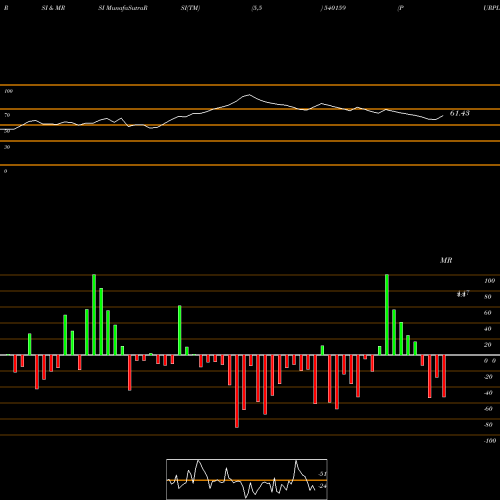Click the -100 label on the MR axis
Image resolution: width=500 pixels, height=500 pixels.
pos(490,441)
